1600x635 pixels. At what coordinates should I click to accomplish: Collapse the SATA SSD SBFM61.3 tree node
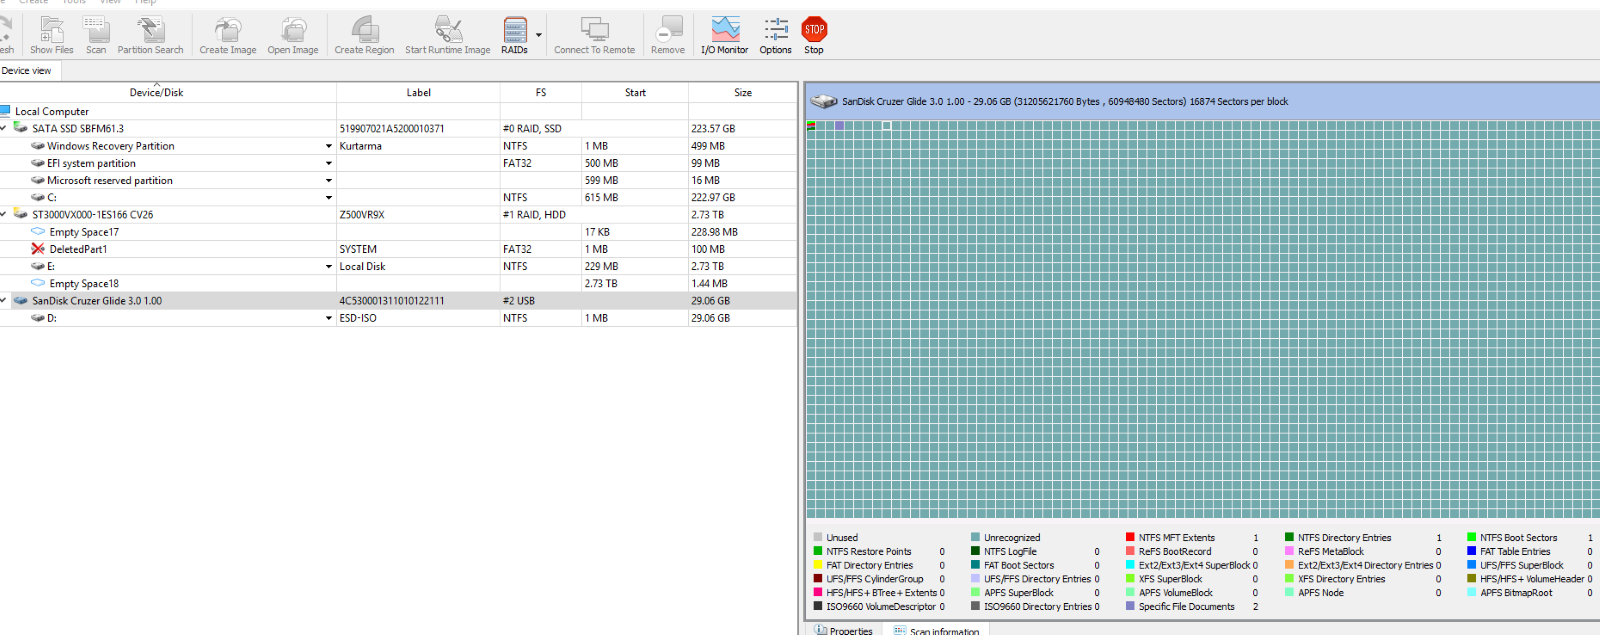coord(4,128)
